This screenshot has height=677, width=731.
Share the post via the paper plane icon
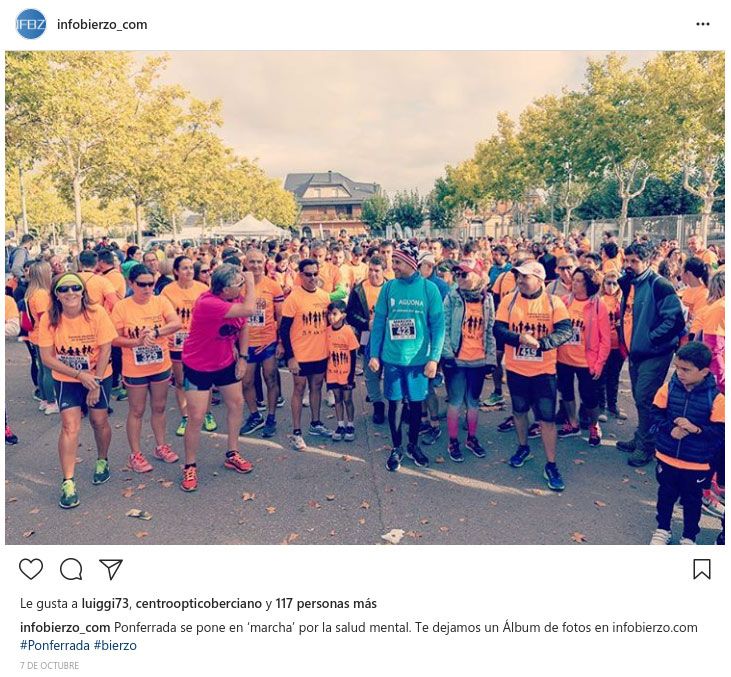(111, 569)
